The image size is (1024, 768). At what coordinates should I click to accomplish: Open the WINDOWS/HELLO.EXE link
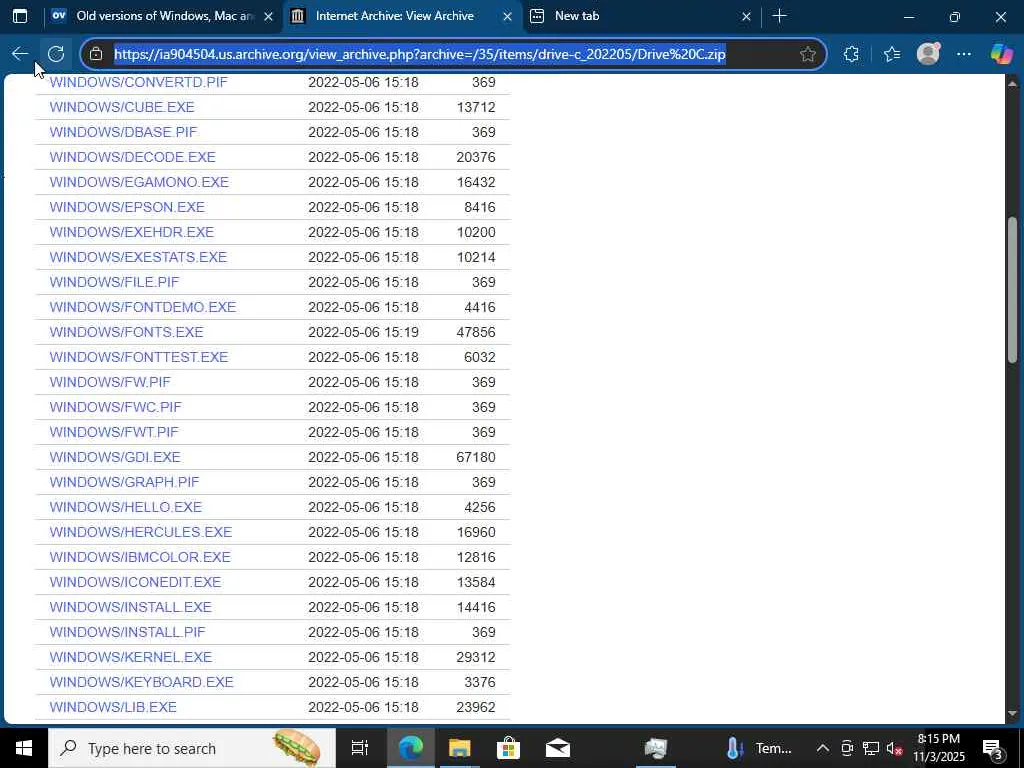[x=126, y=507]
